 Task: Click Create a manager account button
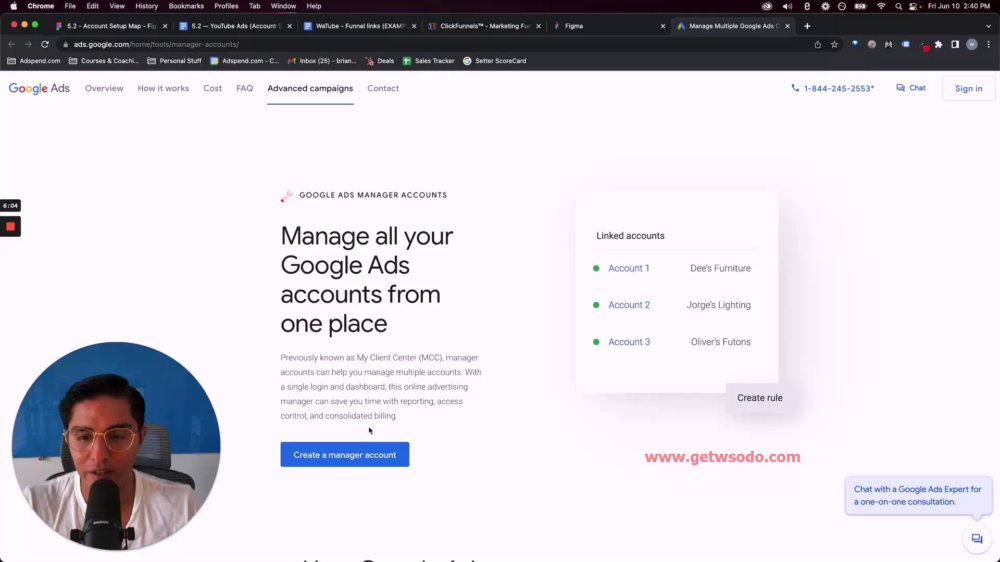pos(344,455)
